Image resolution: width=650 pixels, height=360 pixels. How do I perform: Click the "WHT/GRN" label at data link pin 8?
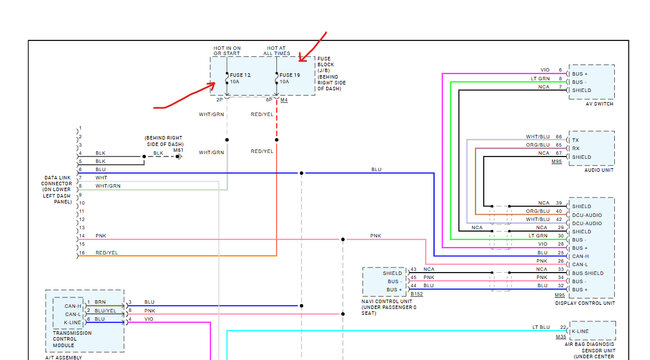108,186
